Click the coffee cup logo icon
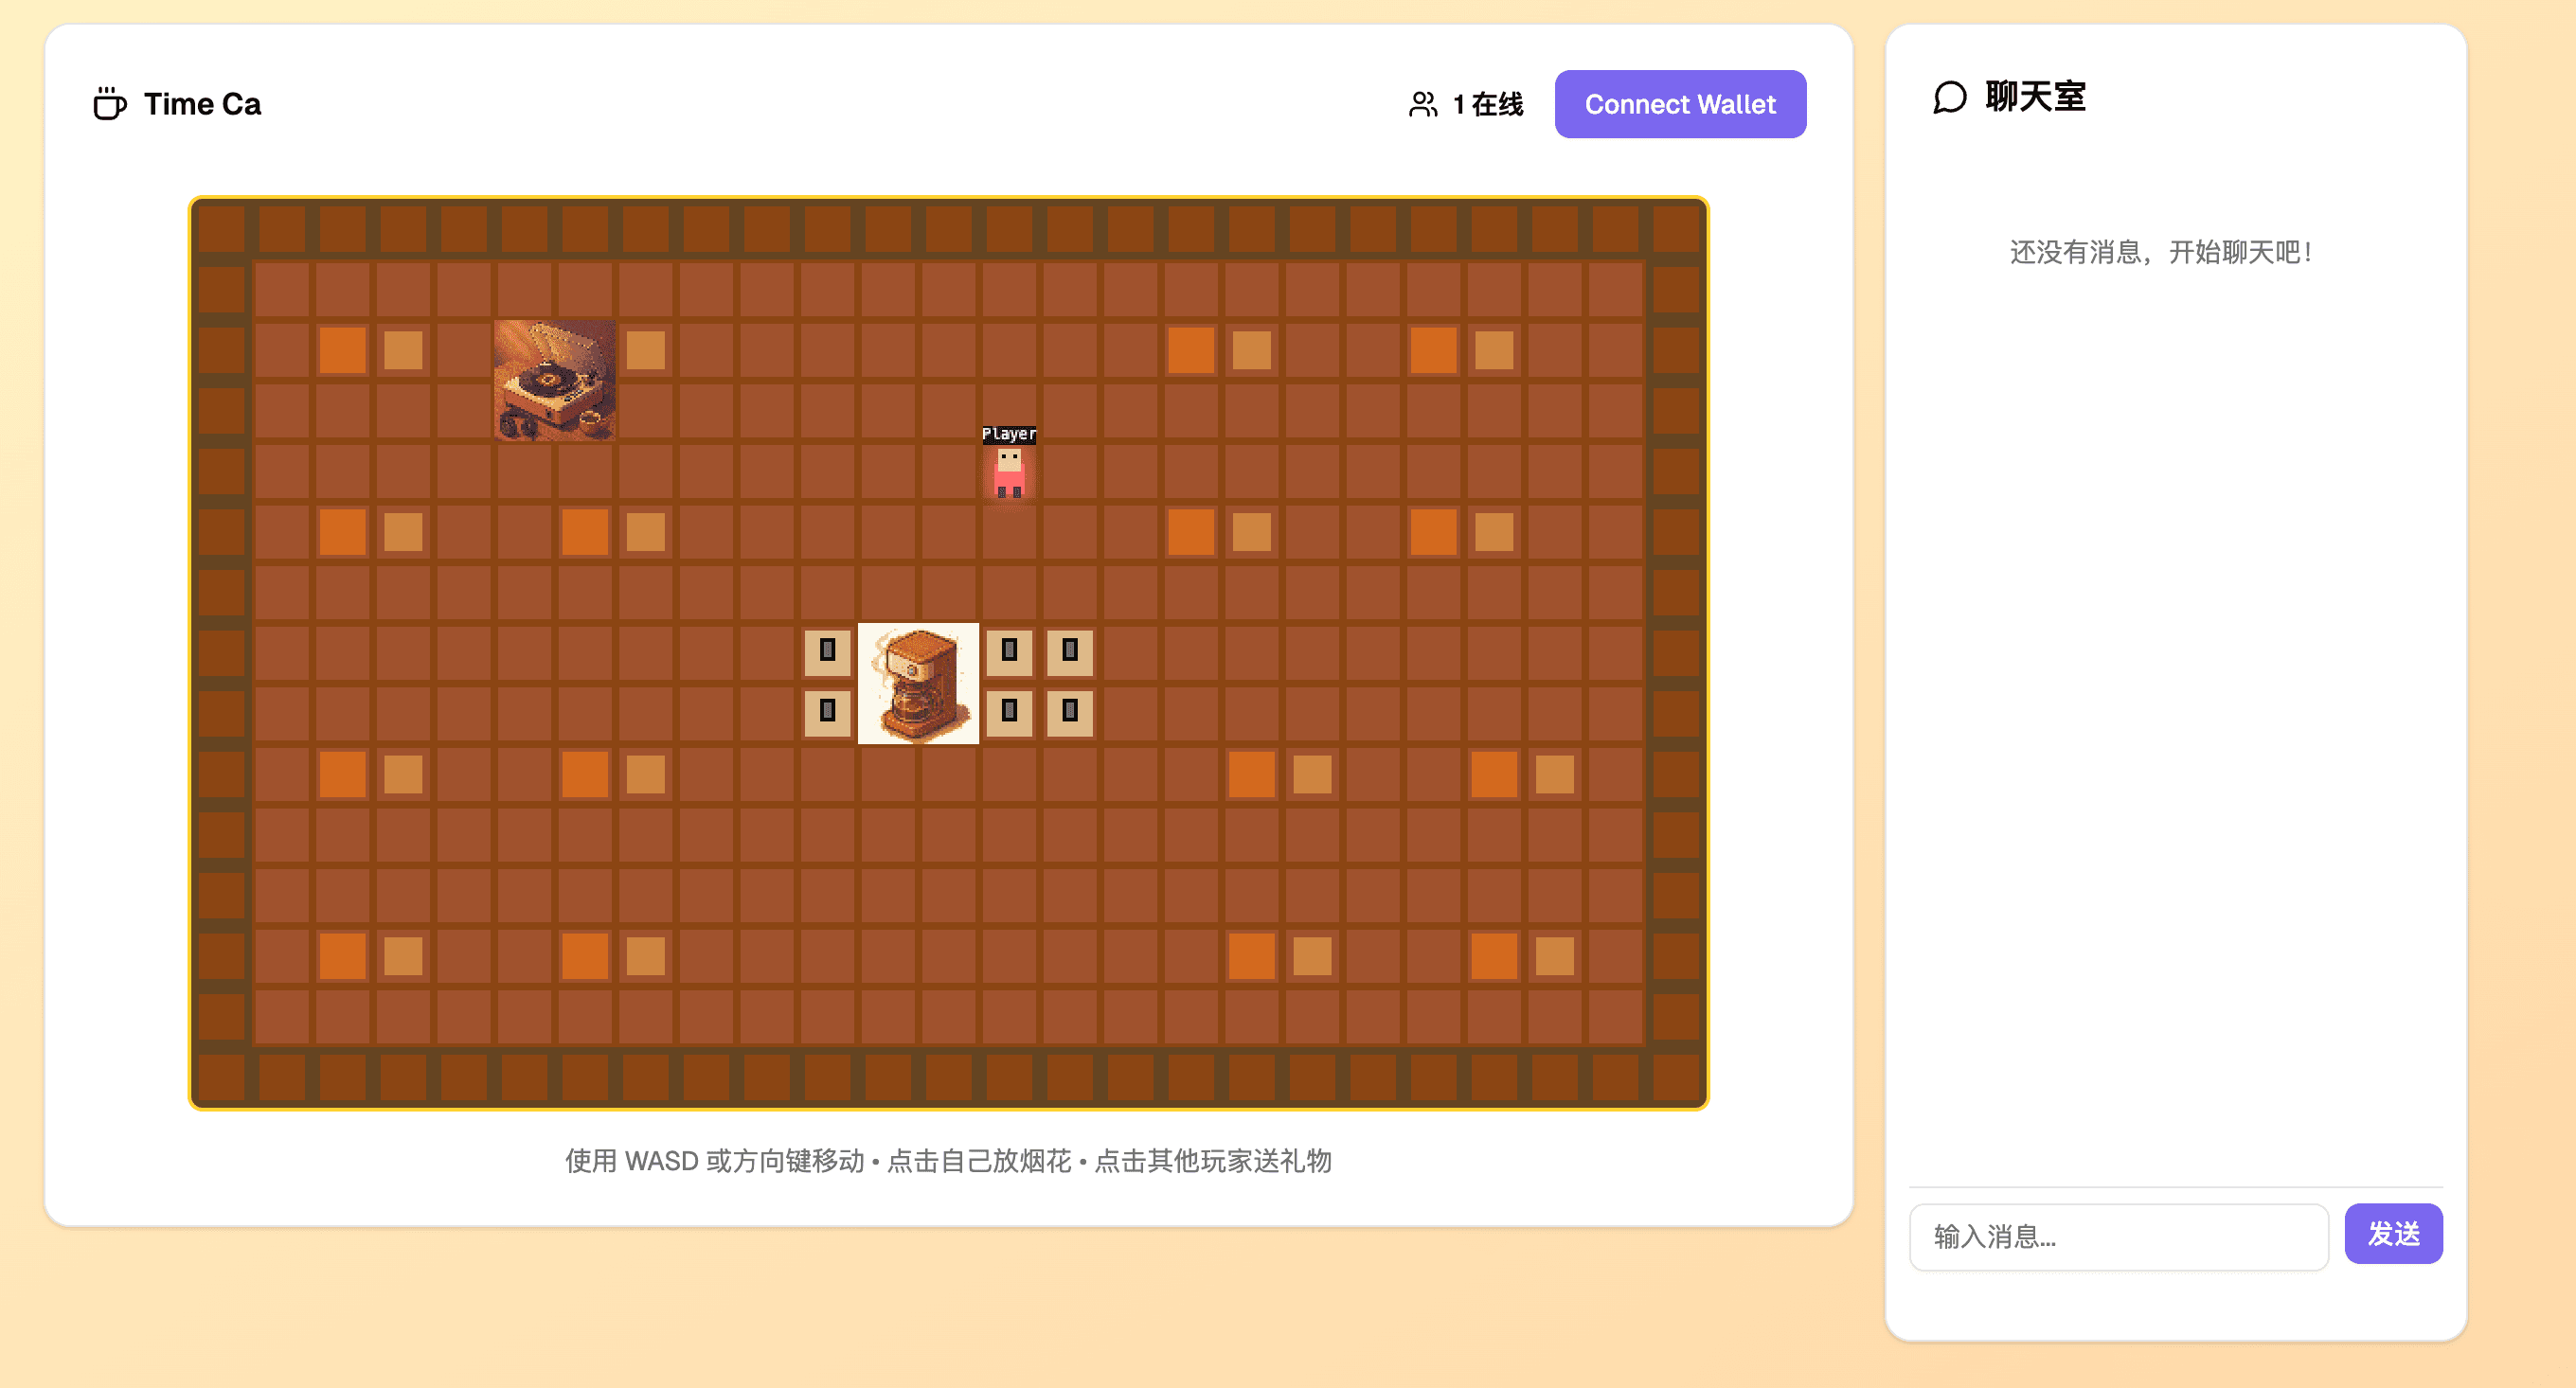This screenshot has height=1388, width=2576. click(109, 103)
